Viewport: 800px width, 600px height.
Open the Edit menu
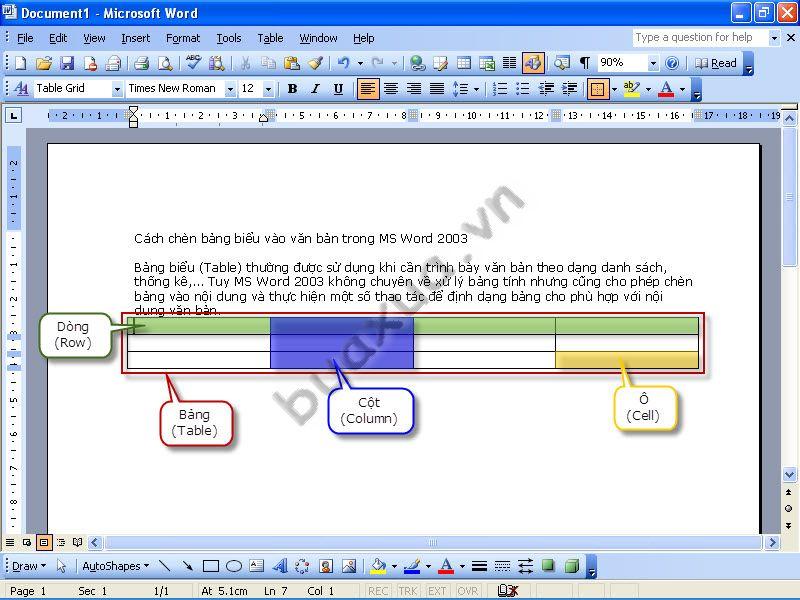click(x=58, y=38)
